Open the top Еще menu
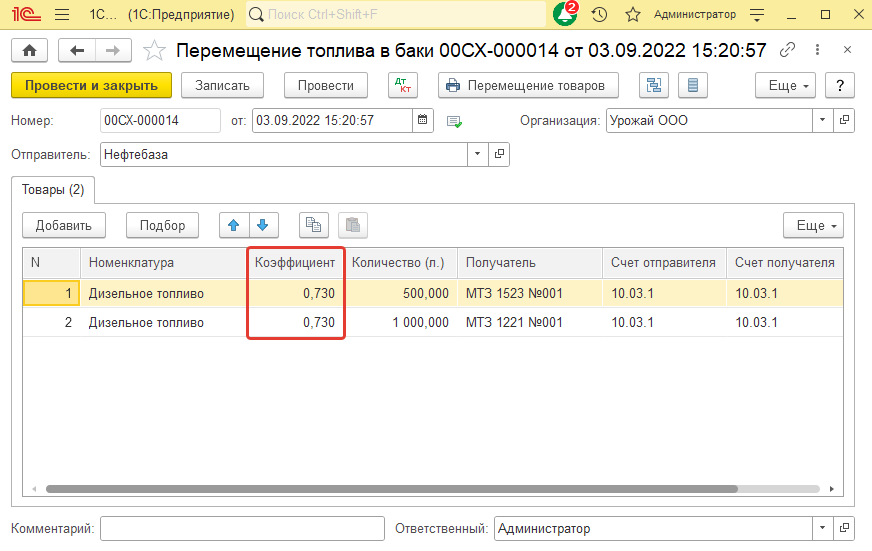872x551 pixels. point(785,85)
